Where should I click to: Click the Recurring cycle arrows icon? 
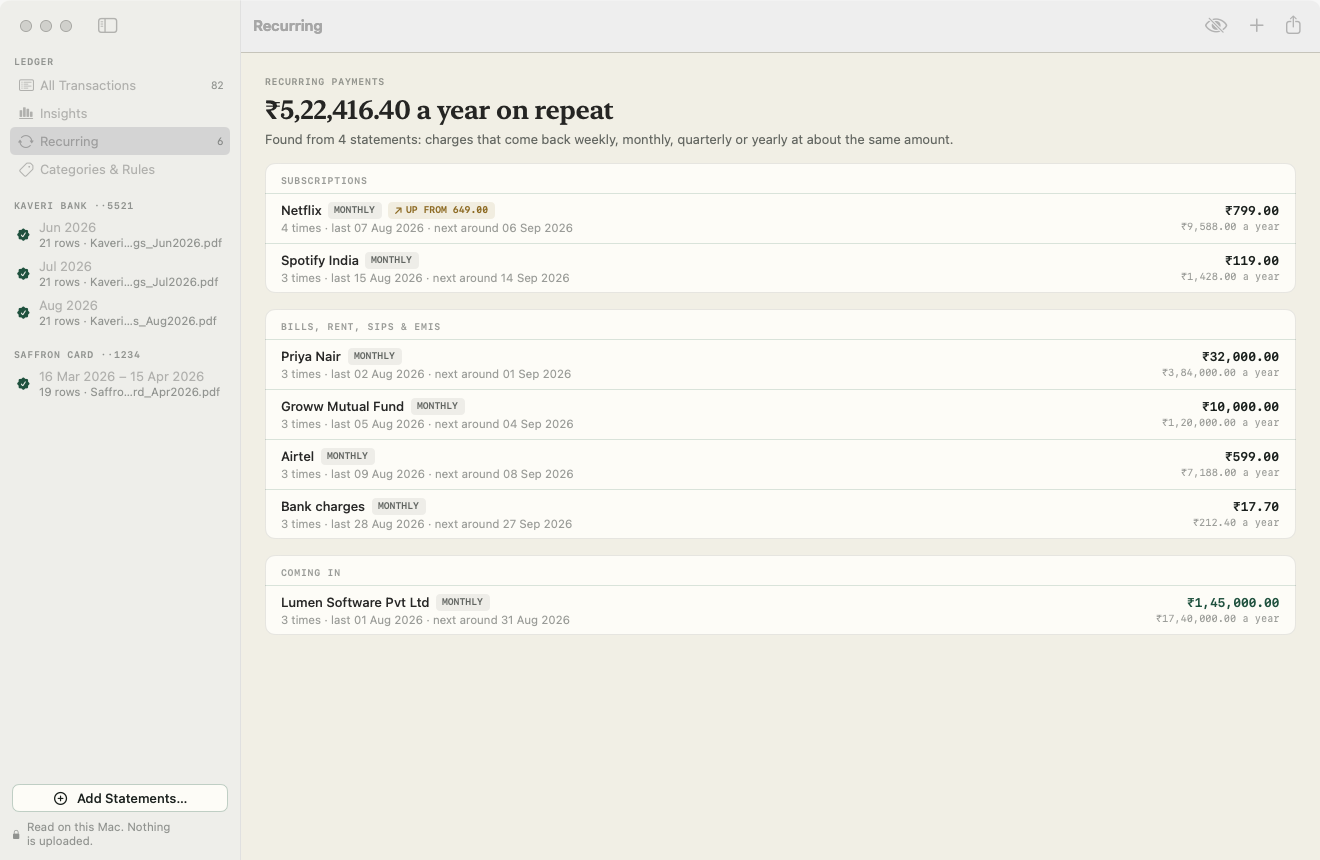click(26, 141)
